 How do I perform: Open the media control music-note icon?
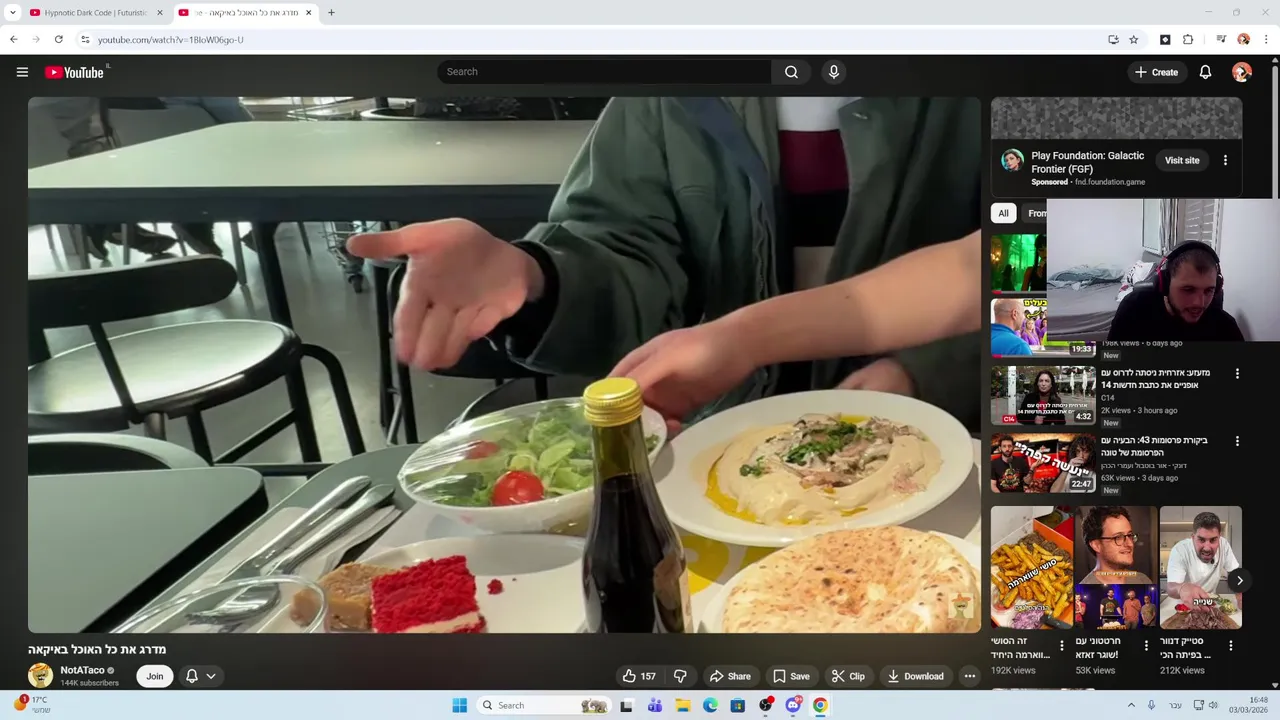point(1221,40)
